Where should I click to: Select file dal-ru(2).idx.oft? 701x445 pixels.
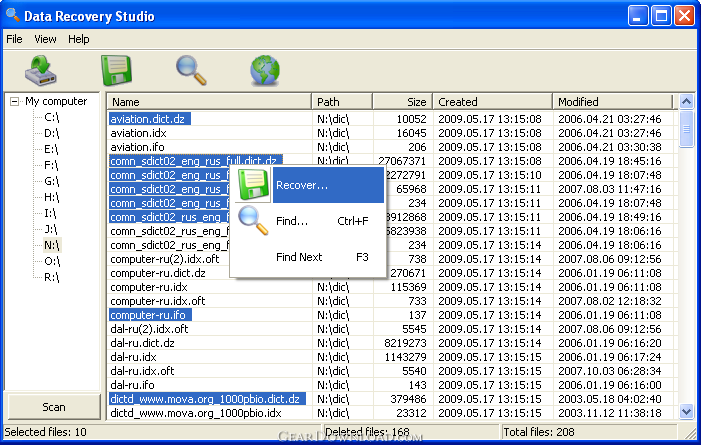(x=149, y=329)
